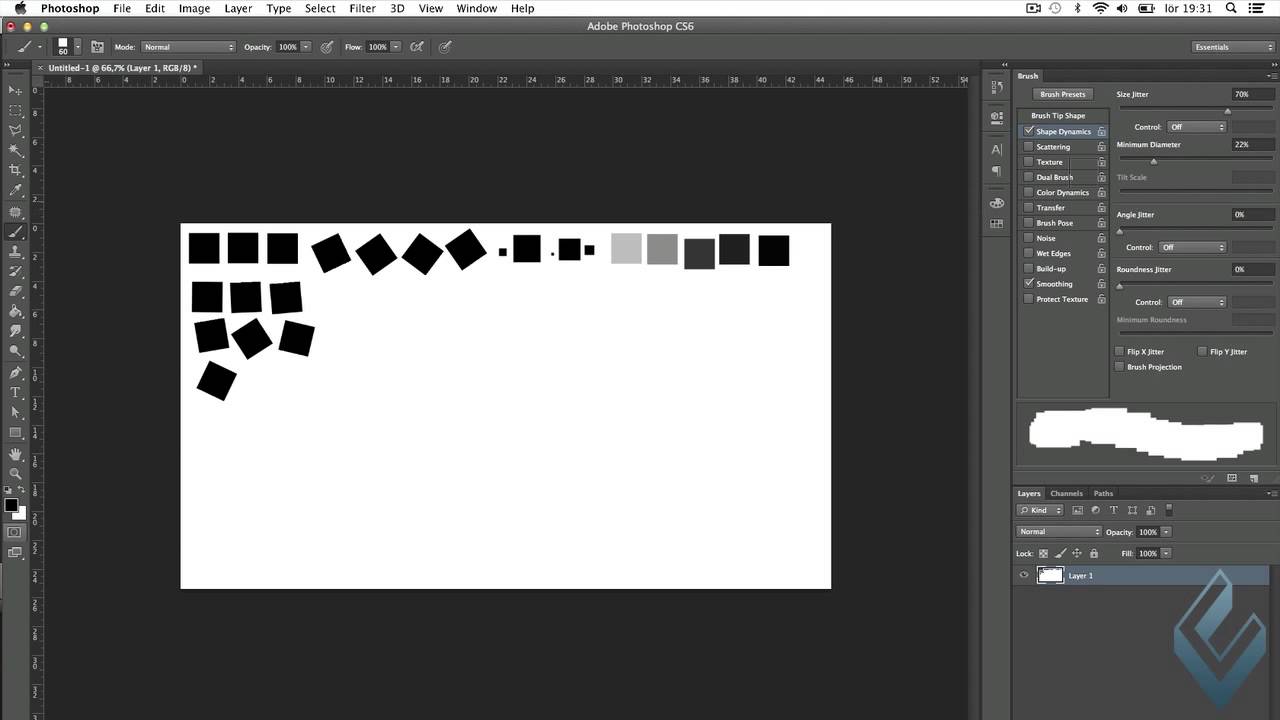
Task: Open the painting Mode dropdown
Action: pos(188,47)
